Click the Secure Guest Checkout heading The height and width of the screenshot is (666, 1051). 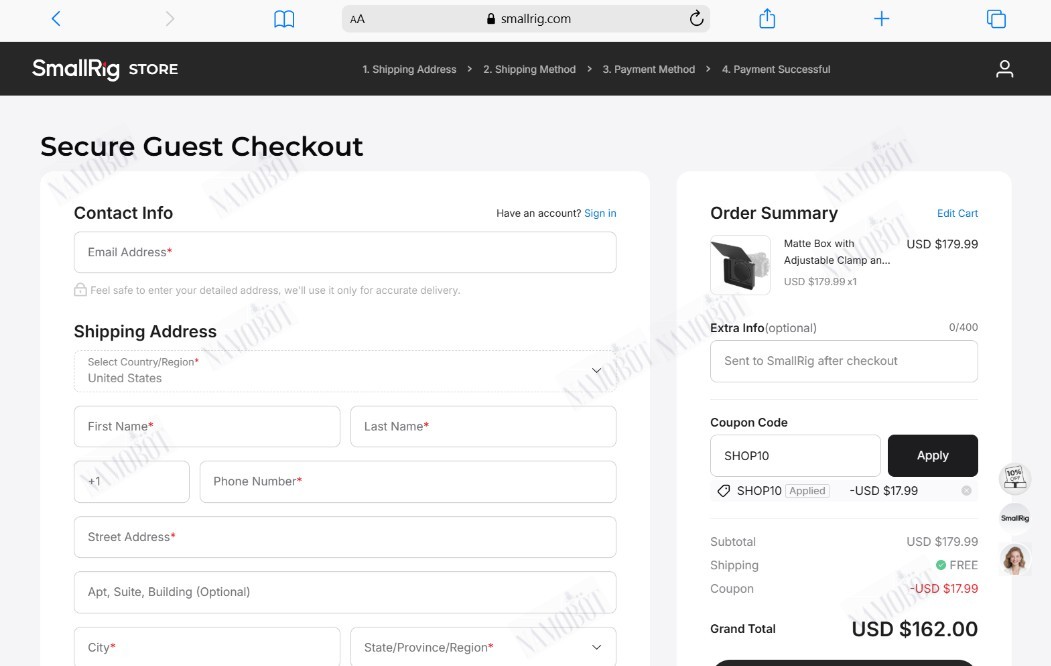[x=202, y=146]
